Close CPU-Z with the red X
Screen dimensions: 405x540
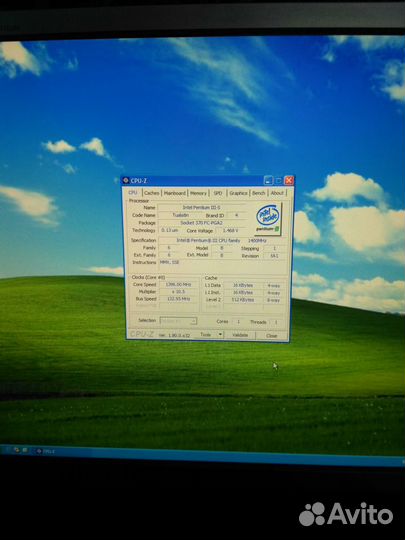click(x=289, y=180)
